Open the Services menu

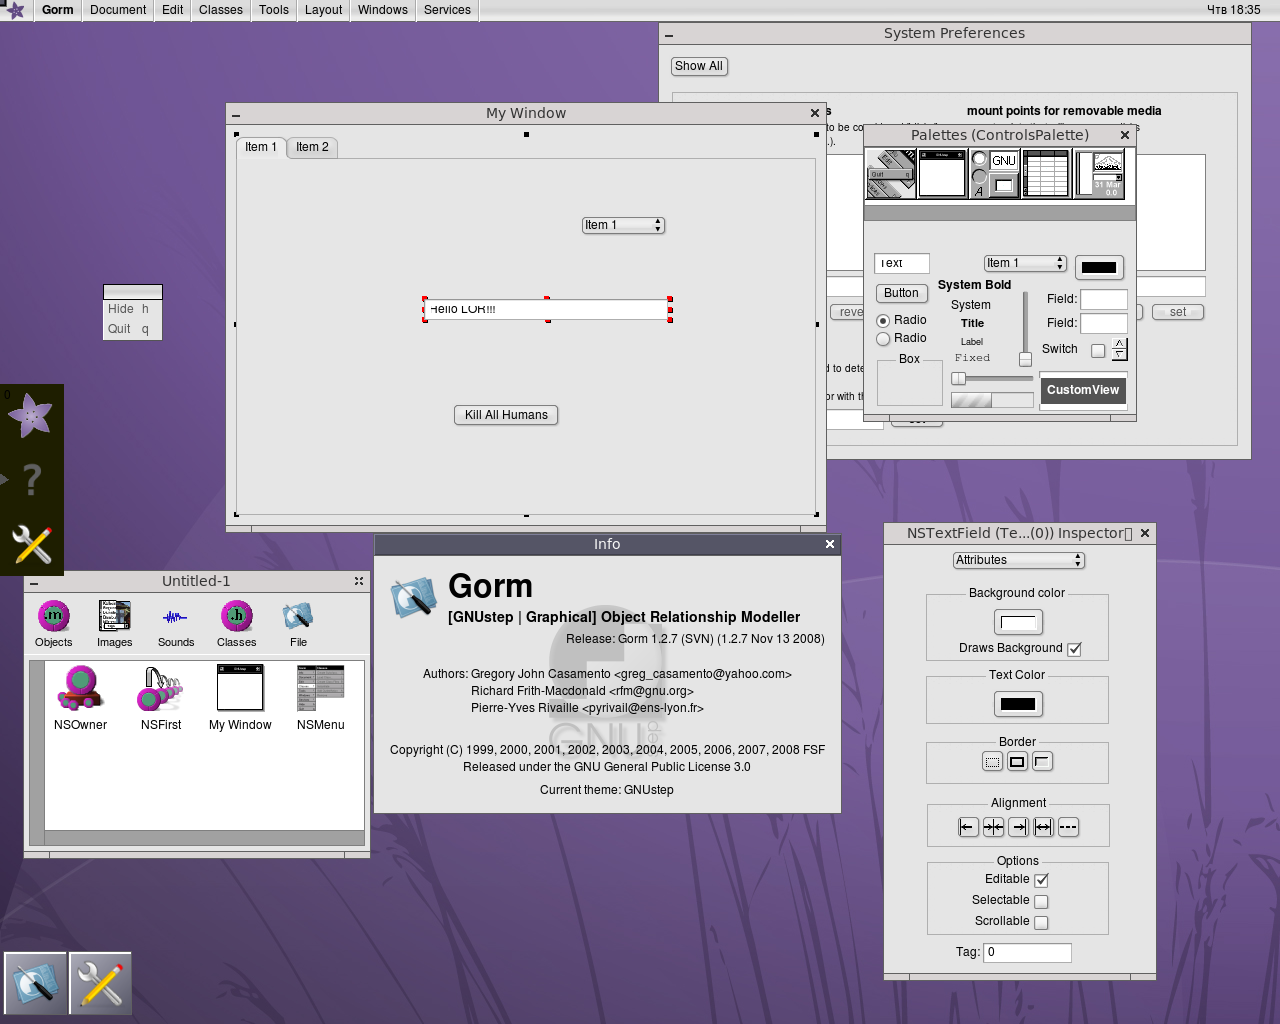click(447, 10)
